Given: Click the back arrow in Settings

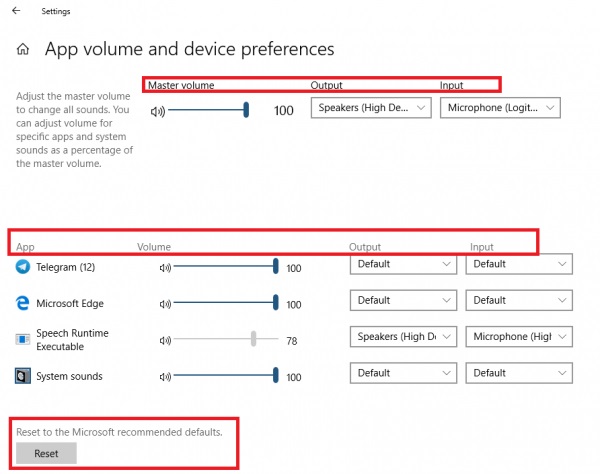Looking at the screenshot, I should pyautogui.click(x=16, y=11).
